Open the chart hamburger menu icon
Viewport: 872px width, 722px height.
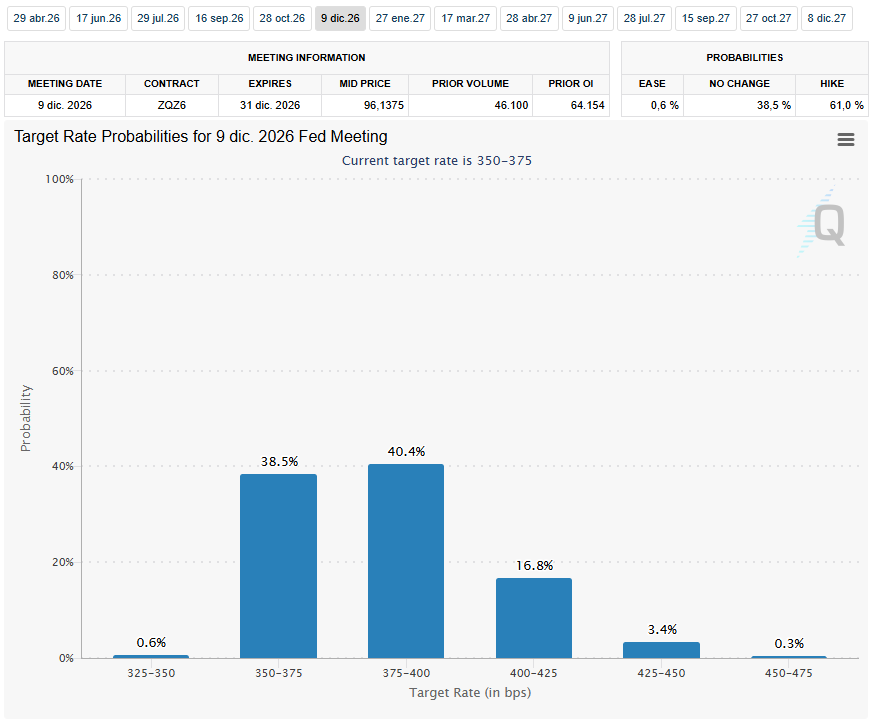pyautogui.click(x=845, y=140)
